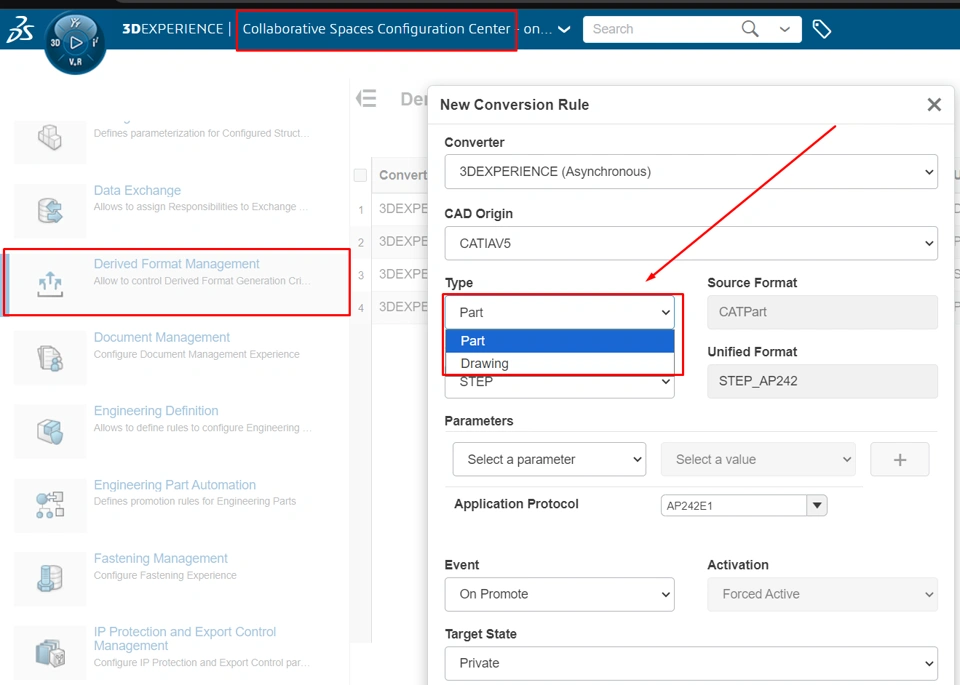
Task: Click the Fastening Management icon
Action: coord(50,578)
